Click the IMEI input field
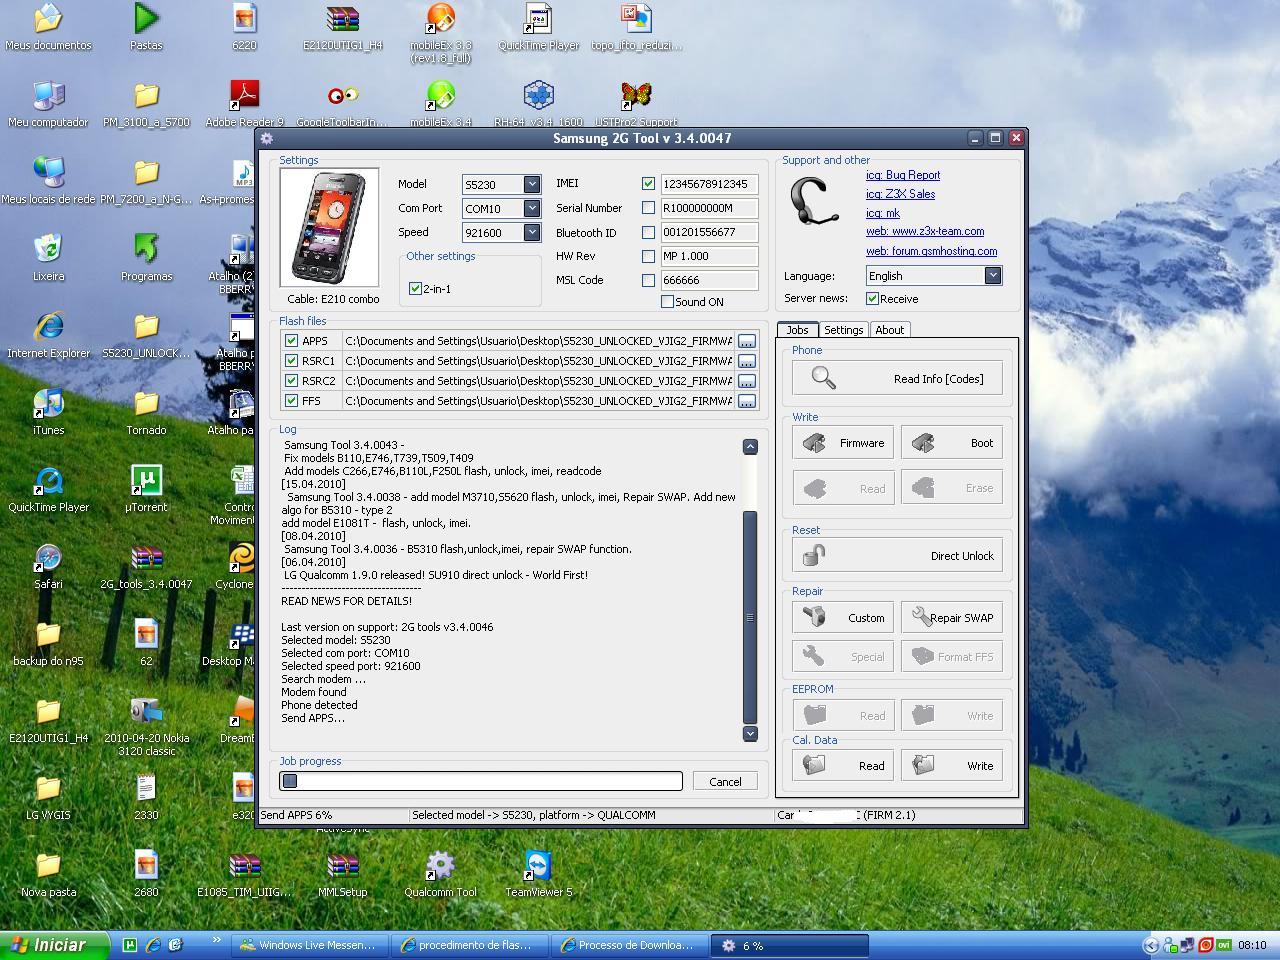The width and height of the screenshot is (1280, 960). click(709, 184)
